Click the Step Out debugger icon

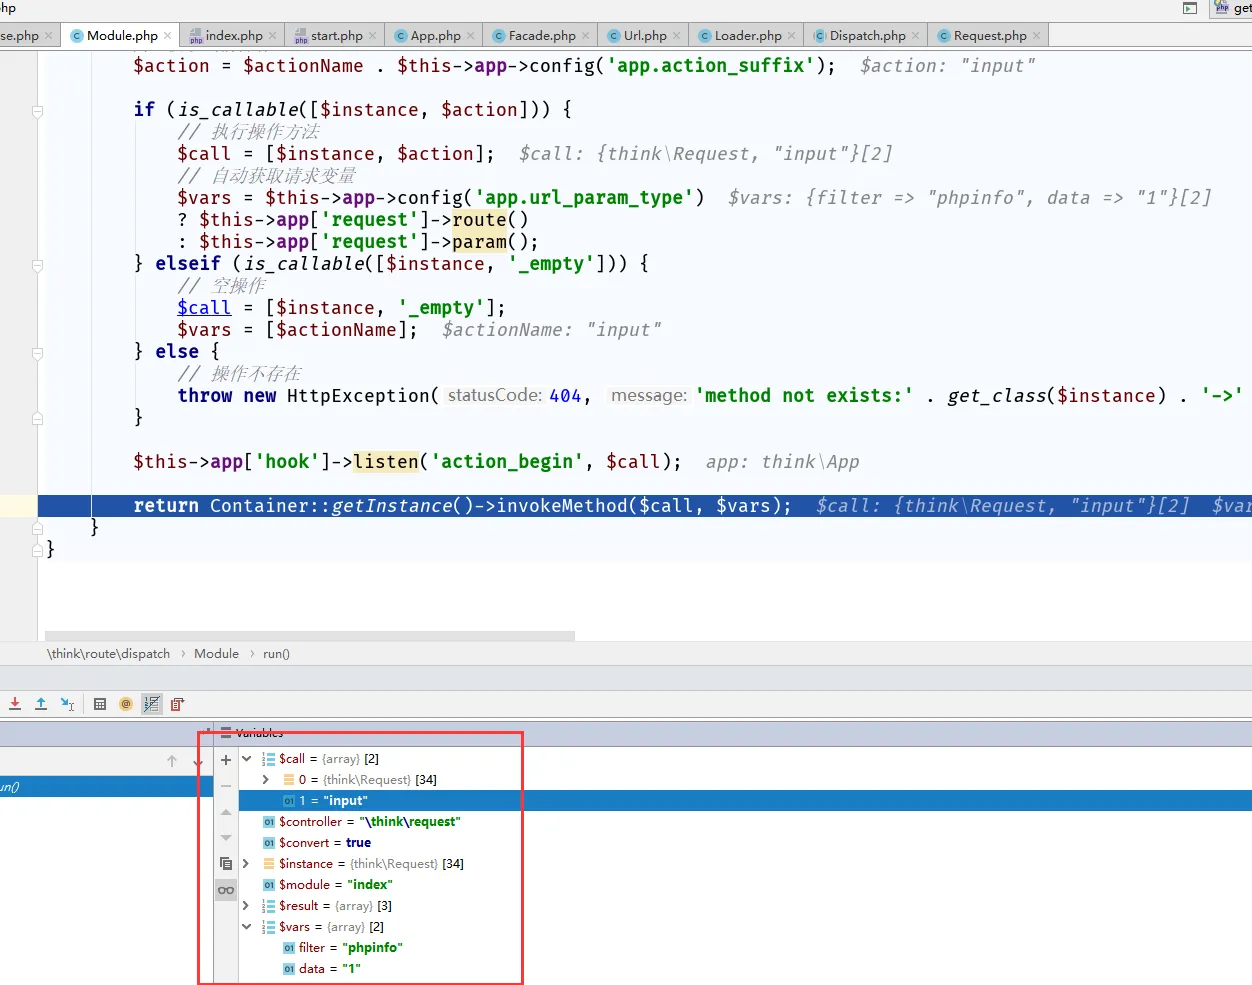pyautogui.click(x=41, y=704)
